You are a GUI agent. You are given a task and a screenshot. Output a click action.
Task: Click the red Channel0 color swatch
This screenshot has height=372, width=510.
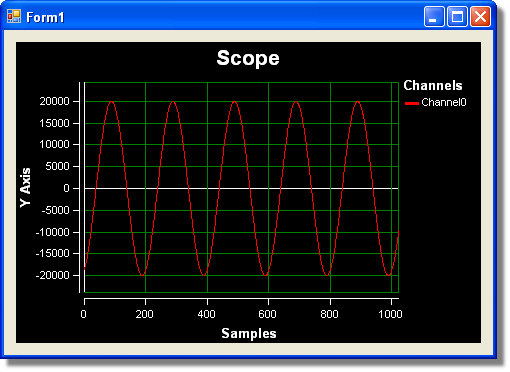pos(412,103)
